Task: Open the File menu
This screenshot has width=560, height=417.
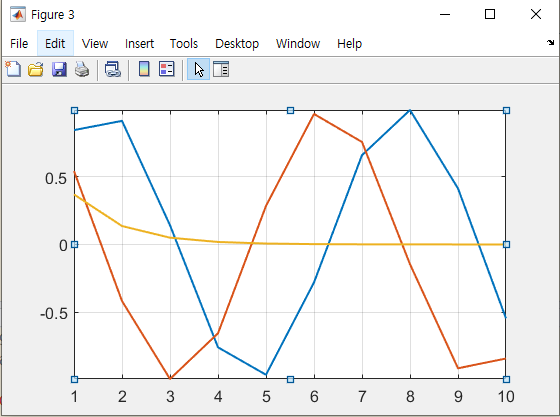Action: point(19,44)
